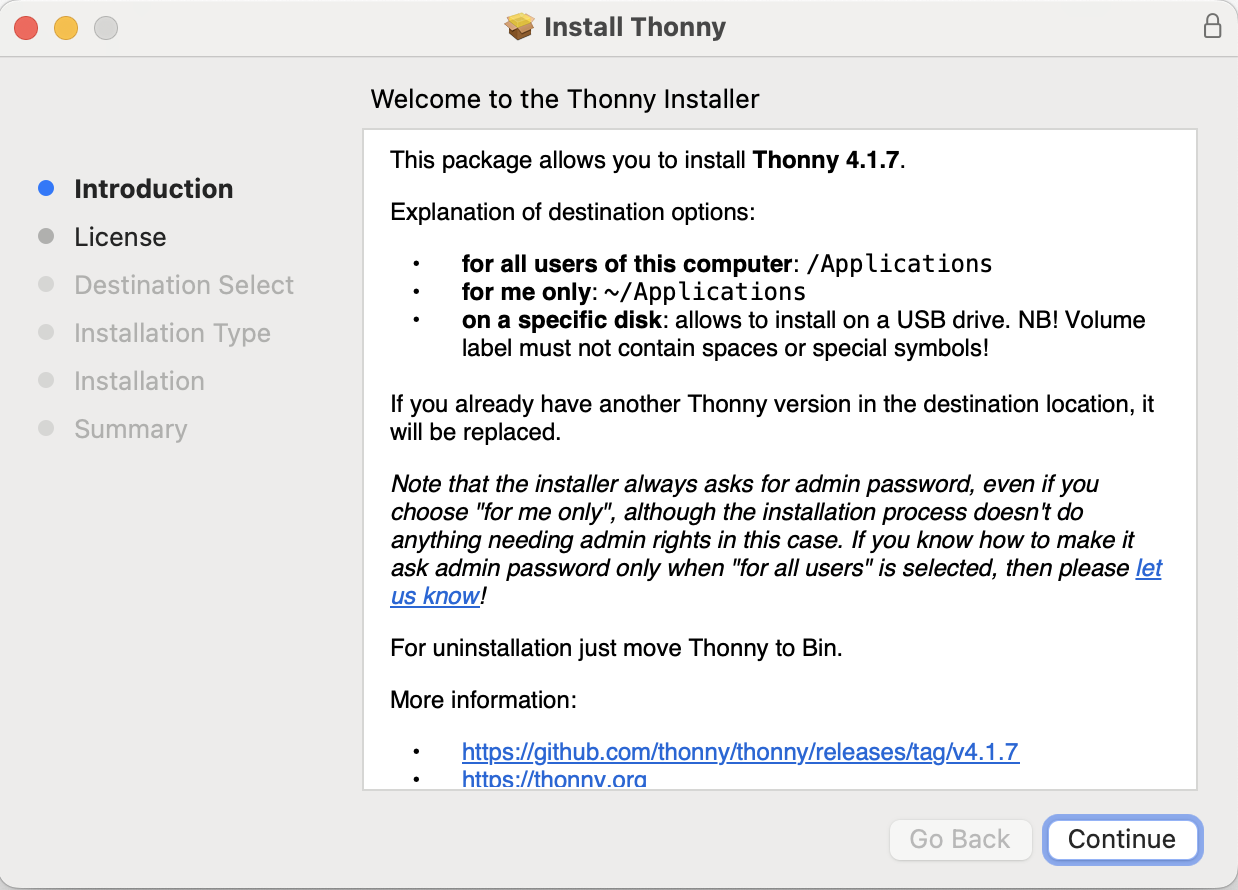1238x890 pixels.
Task: Click the Summary step bullet
Action: [x=45, y=428]
